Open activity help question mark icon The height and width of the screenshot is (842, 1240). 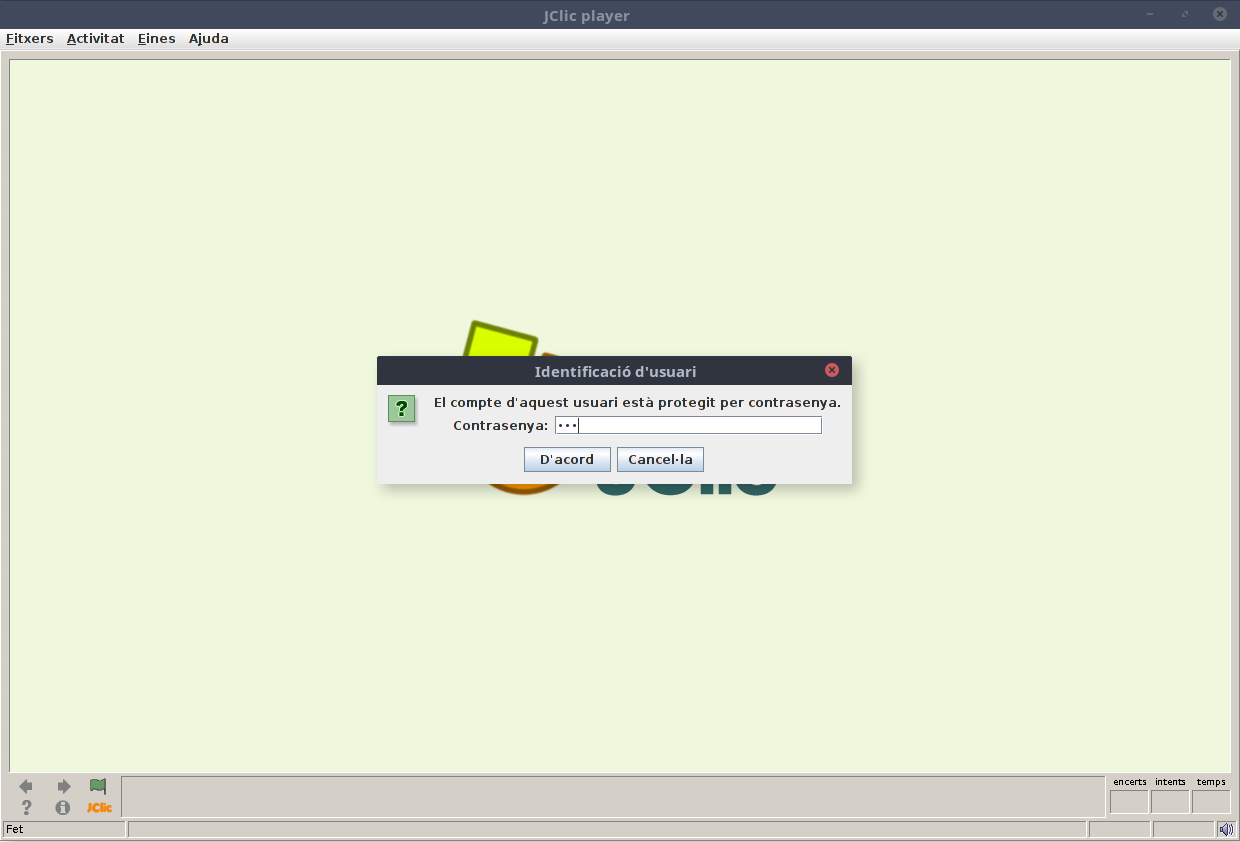pos(26,808)
